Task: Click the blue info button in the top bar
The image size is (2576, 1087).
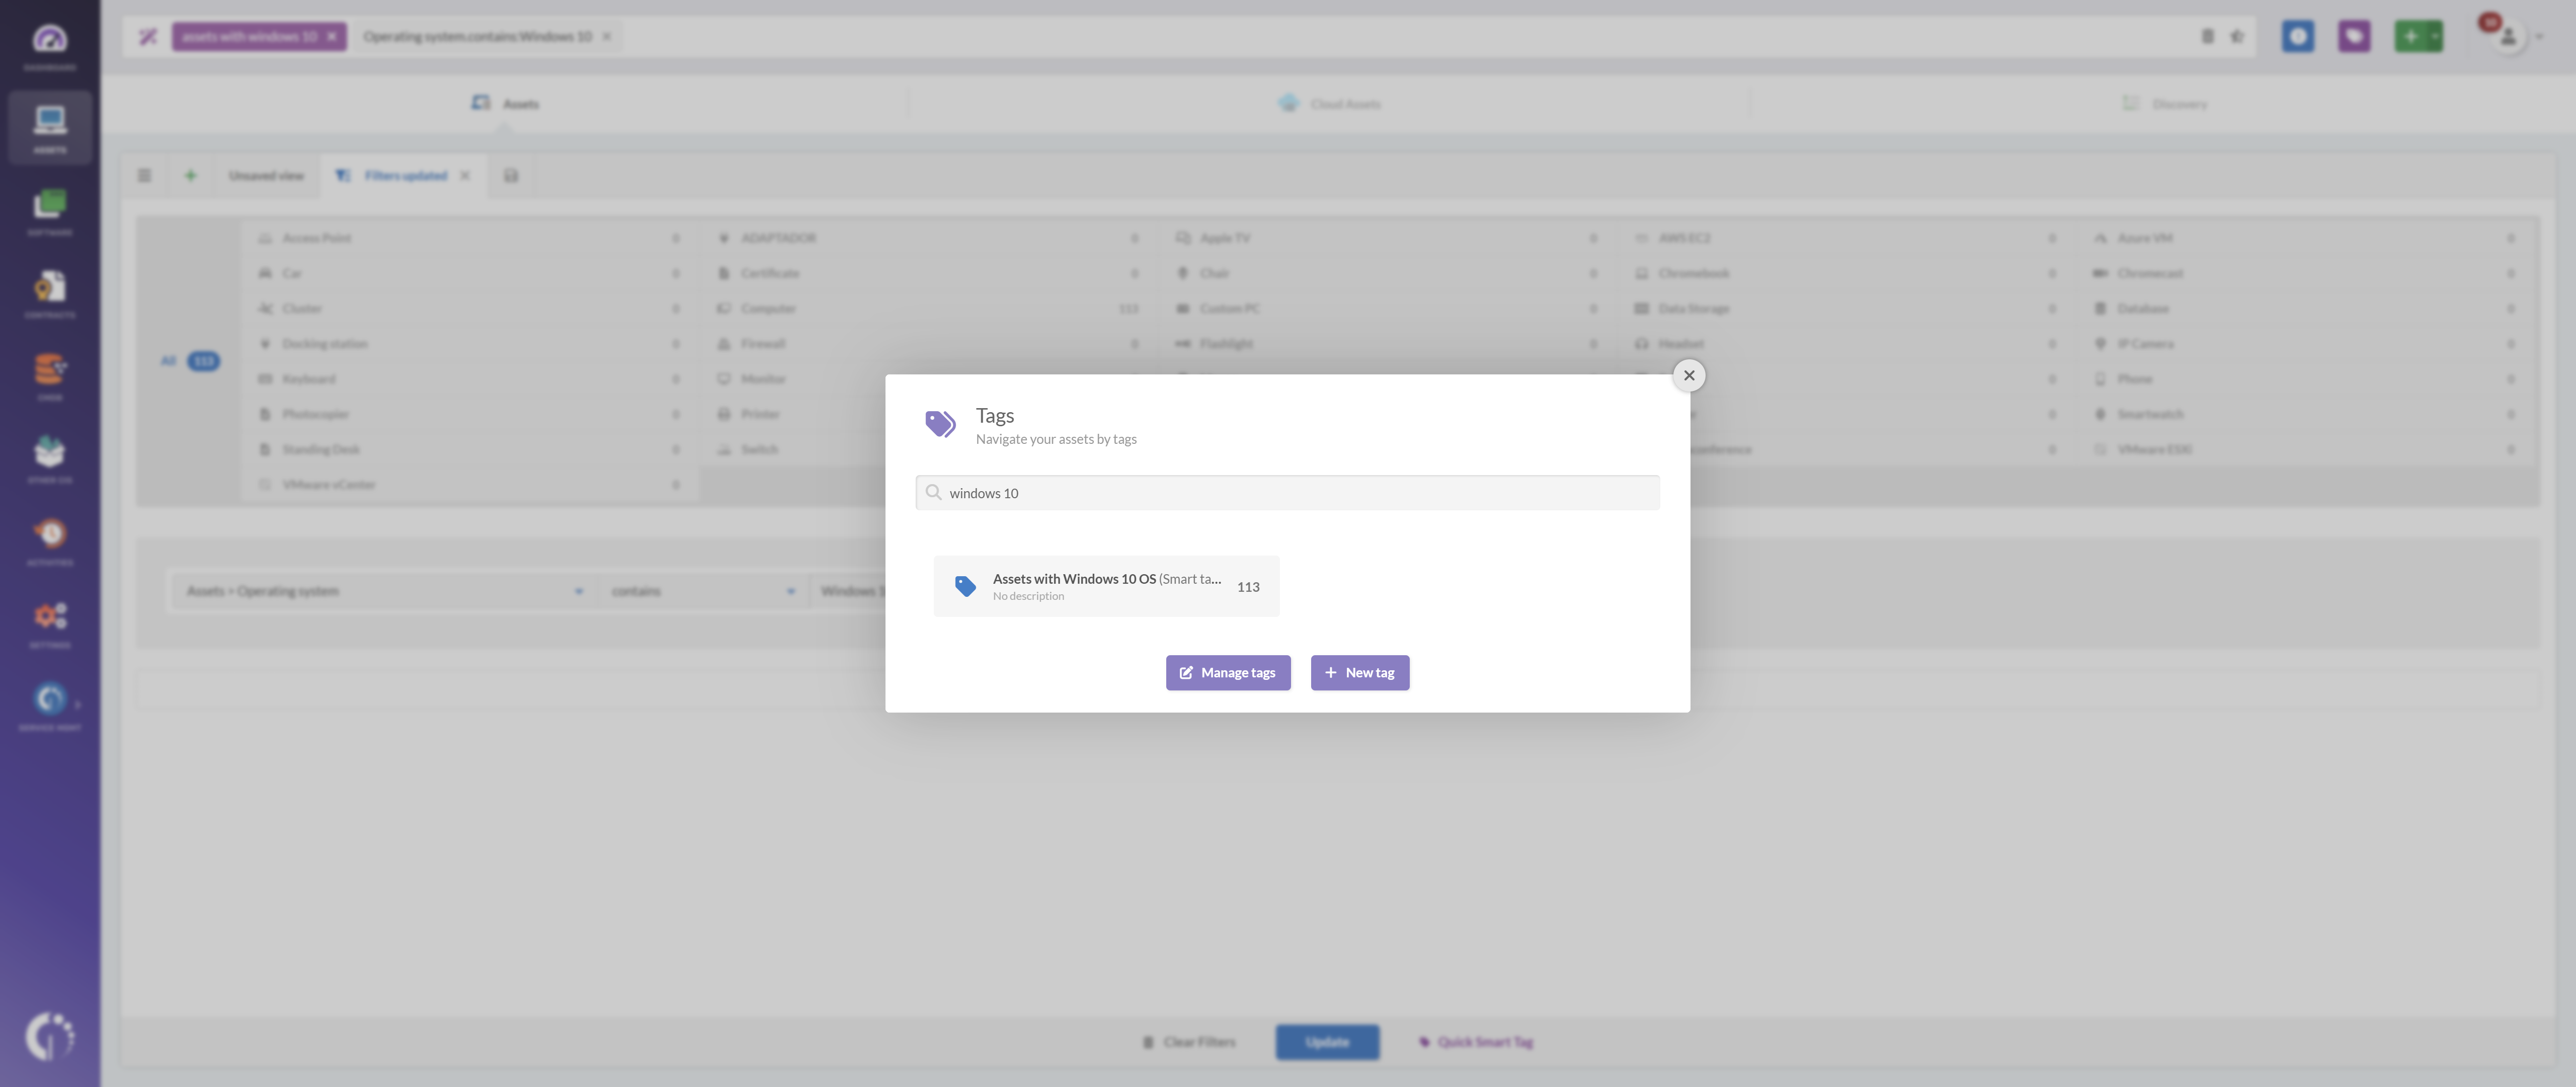Action: pos(2298,37)
